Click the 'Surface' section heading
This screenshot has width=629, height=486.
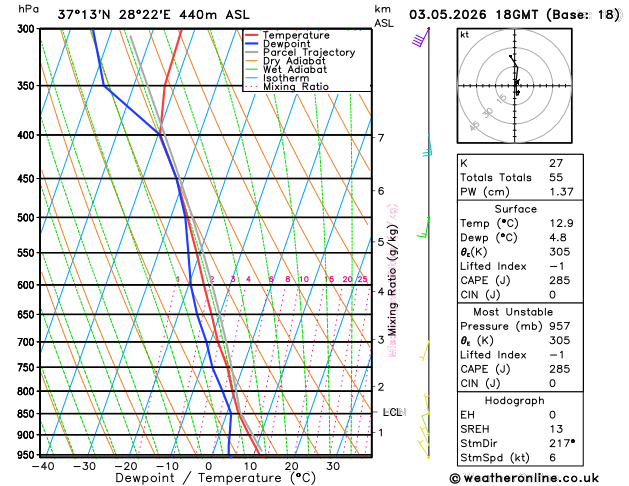click(515, 209)
